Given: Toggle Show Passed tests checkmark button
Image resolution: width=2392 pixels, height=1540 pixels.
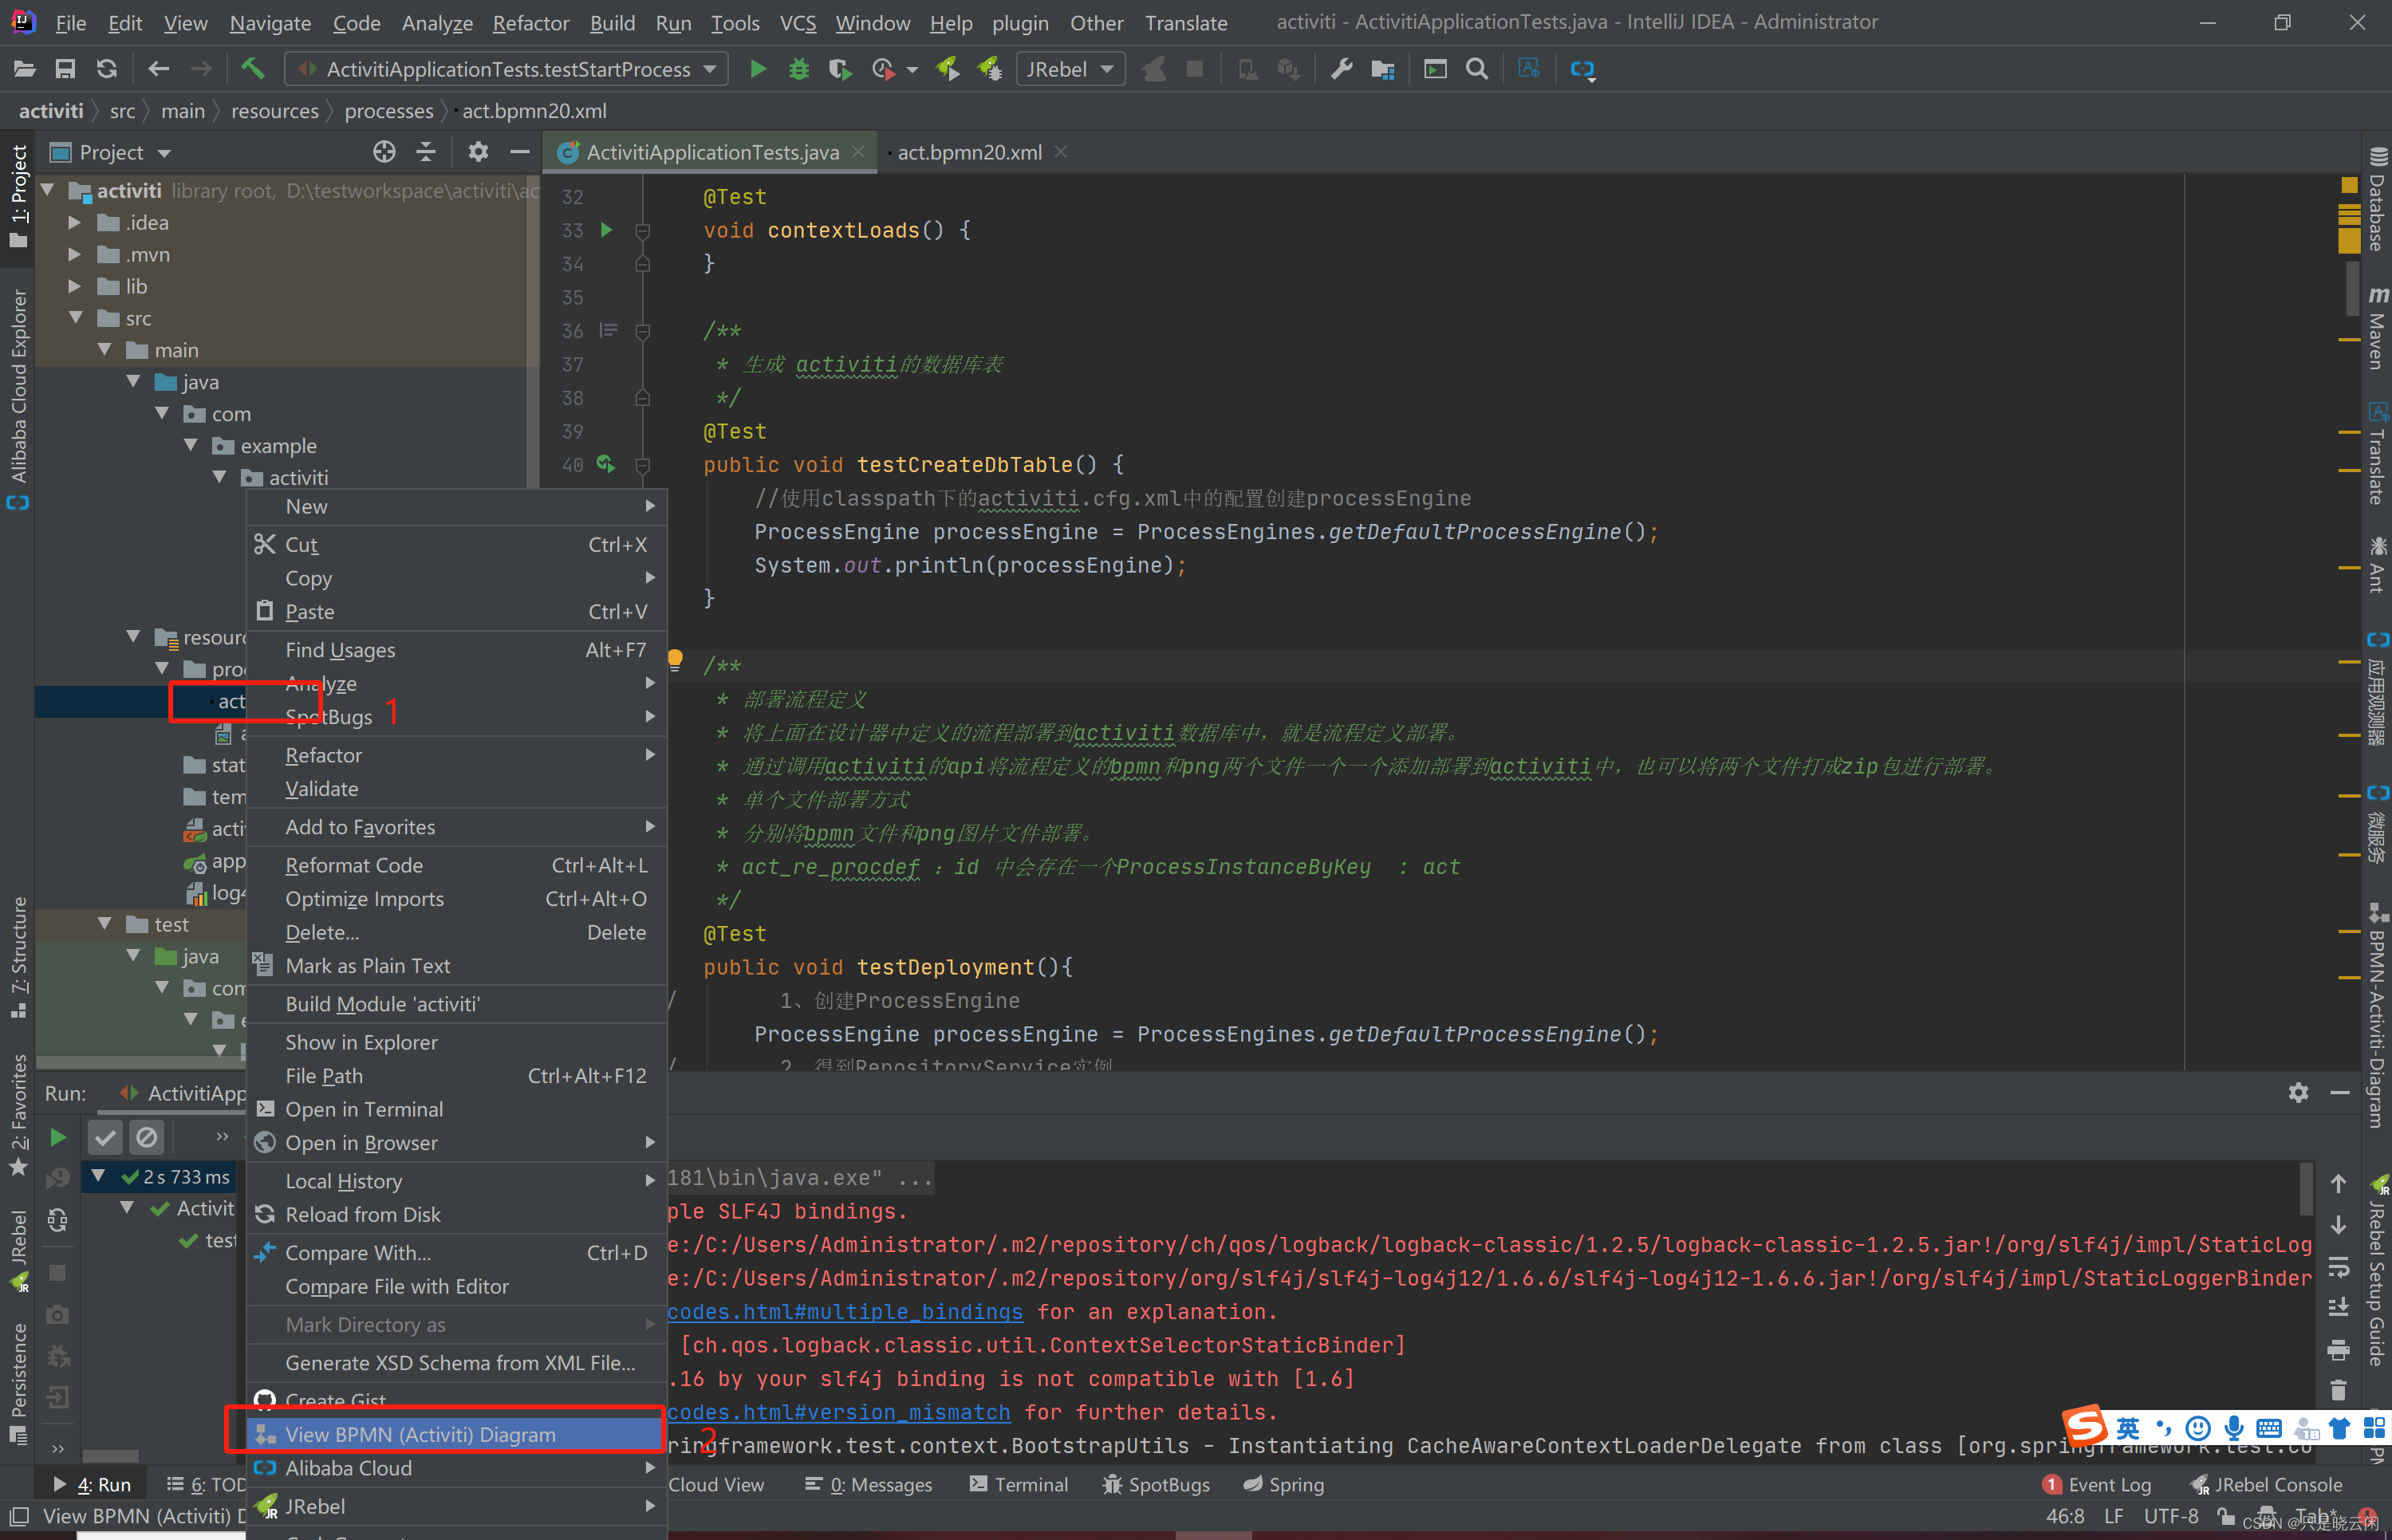Looking at the screenshot, I should [105, 1137].
